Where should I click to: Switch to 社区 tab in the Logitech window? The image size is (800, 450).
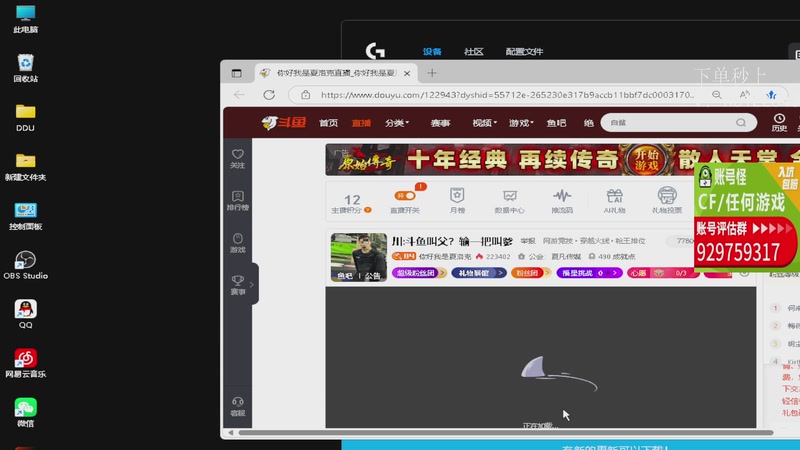point(473,52)
